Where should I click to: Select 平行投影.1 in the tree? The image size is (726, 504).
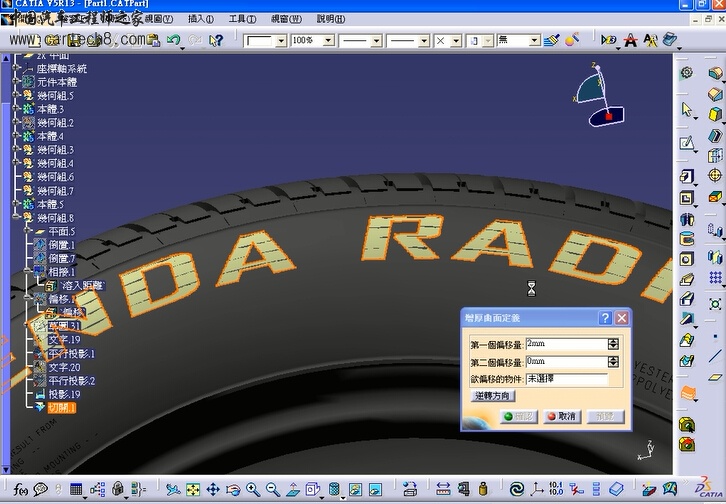[71, 354]
